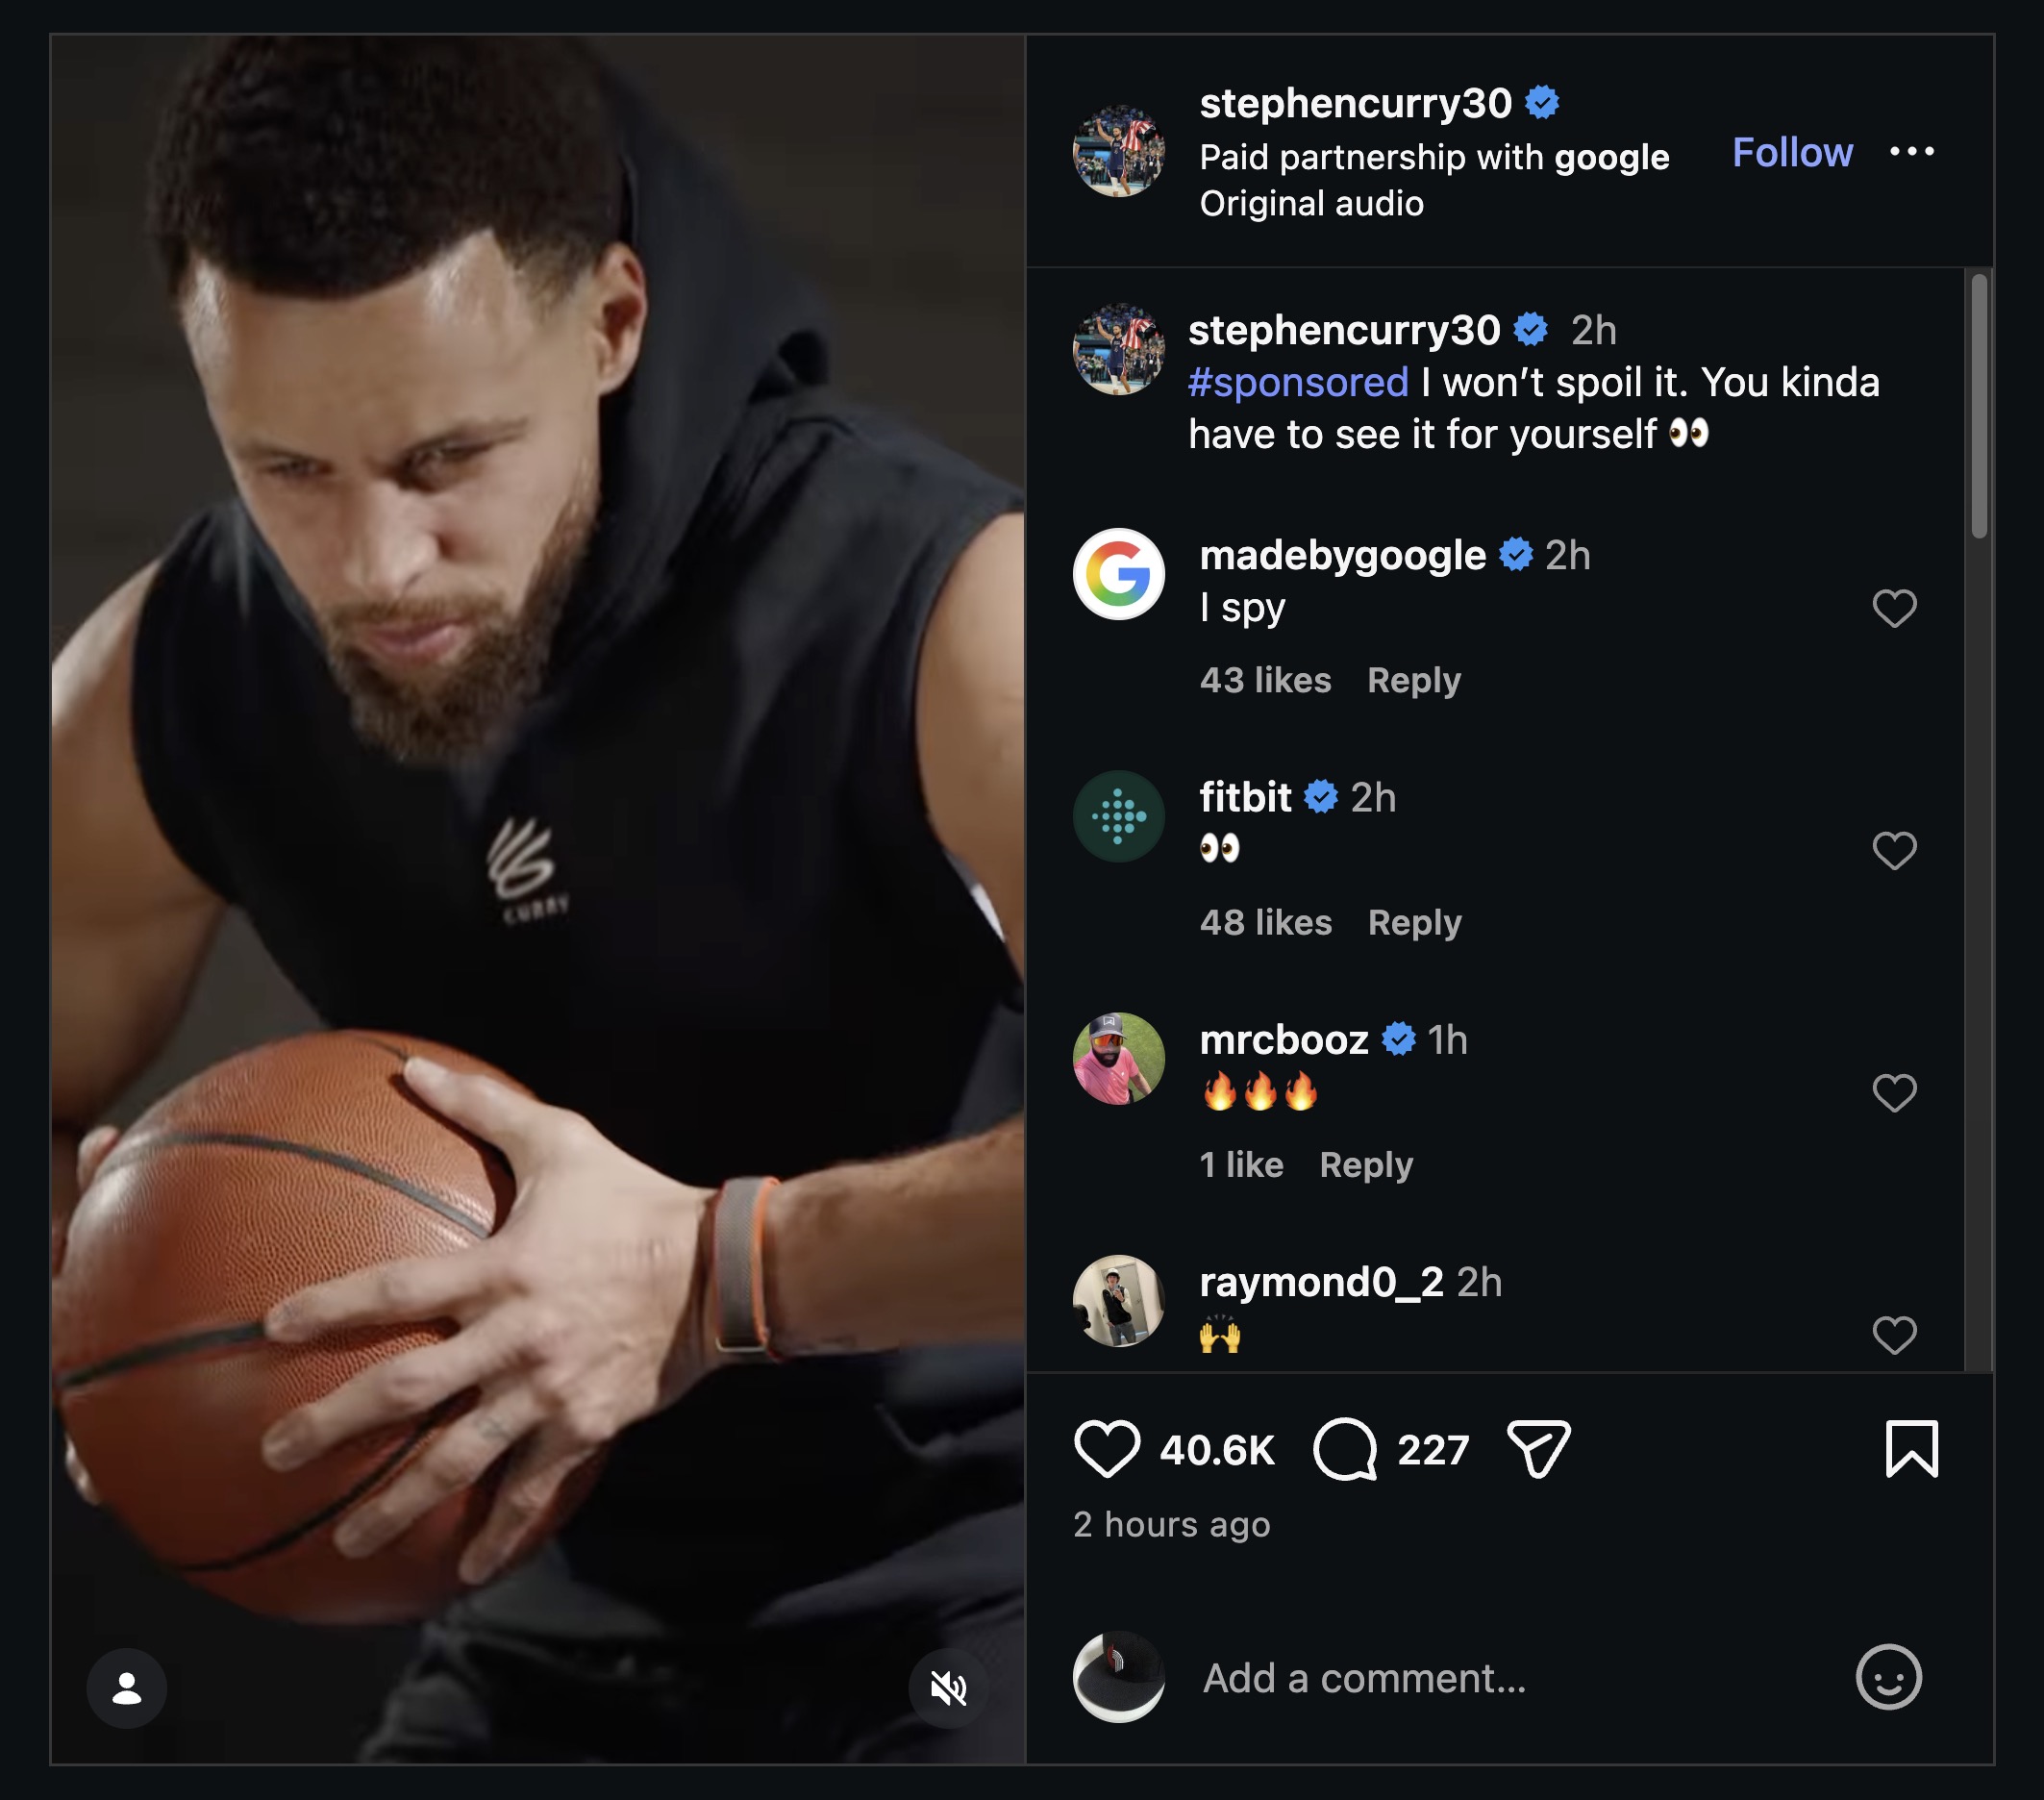Viewport: 2044px width, 1800px height.
Task: Click the Add a comment field
Action: 1500,1678
